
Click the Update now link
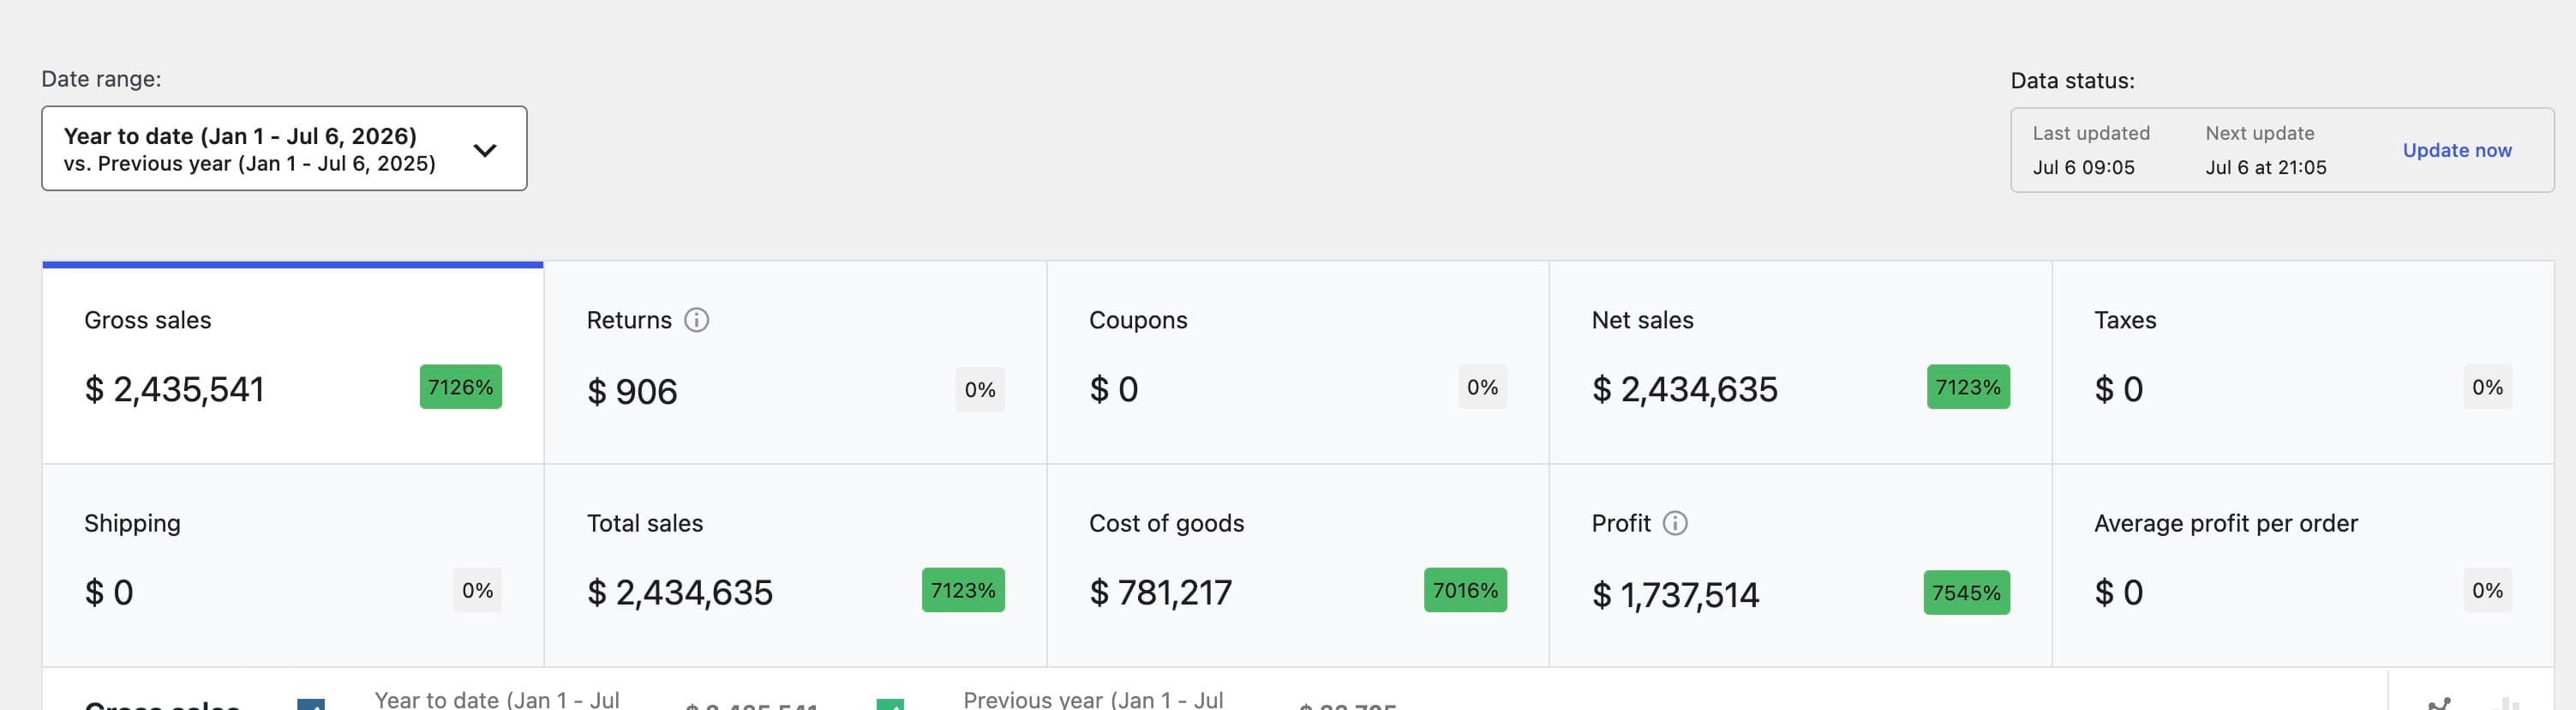(x=2457, y=150)
